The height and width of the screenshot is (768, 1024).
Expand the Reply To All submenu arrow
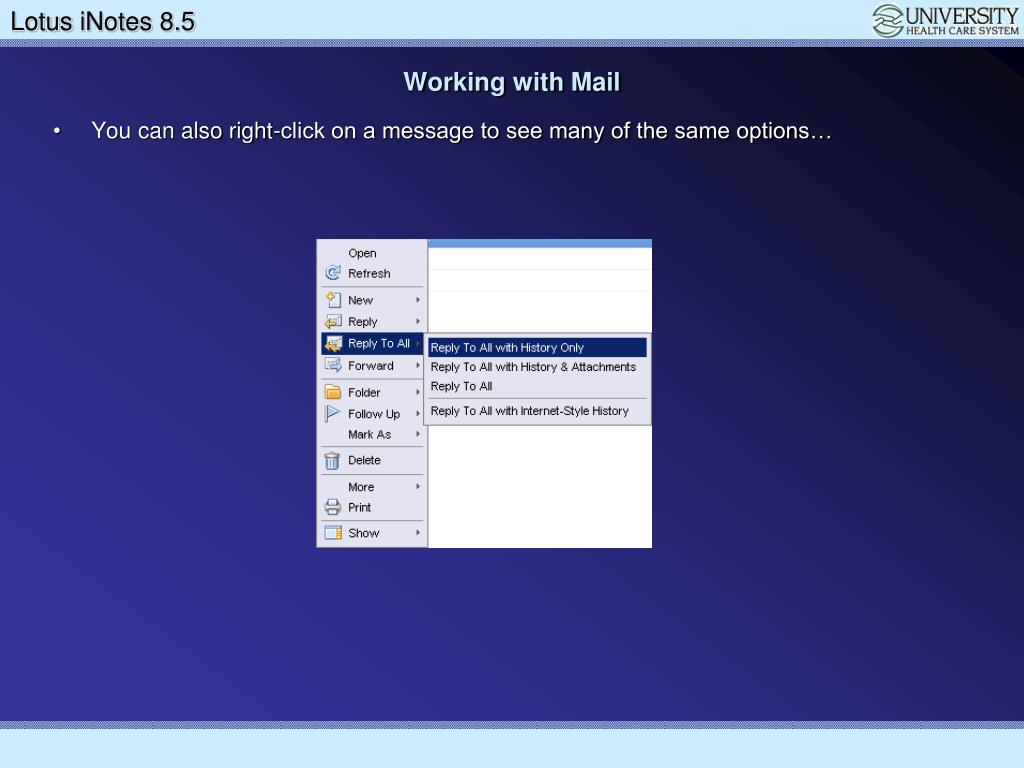[x=418, y=344]
